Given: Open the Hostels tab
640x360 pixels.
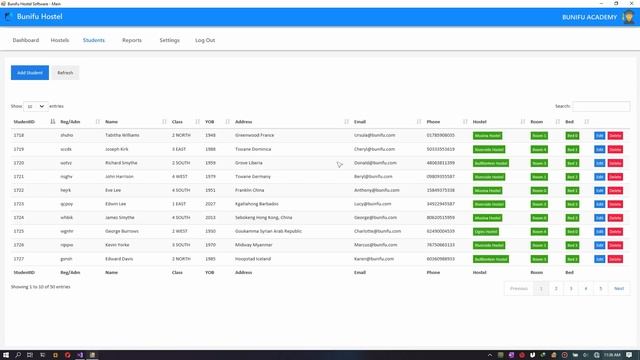Looking at the screenshot, I should point(60,40).
